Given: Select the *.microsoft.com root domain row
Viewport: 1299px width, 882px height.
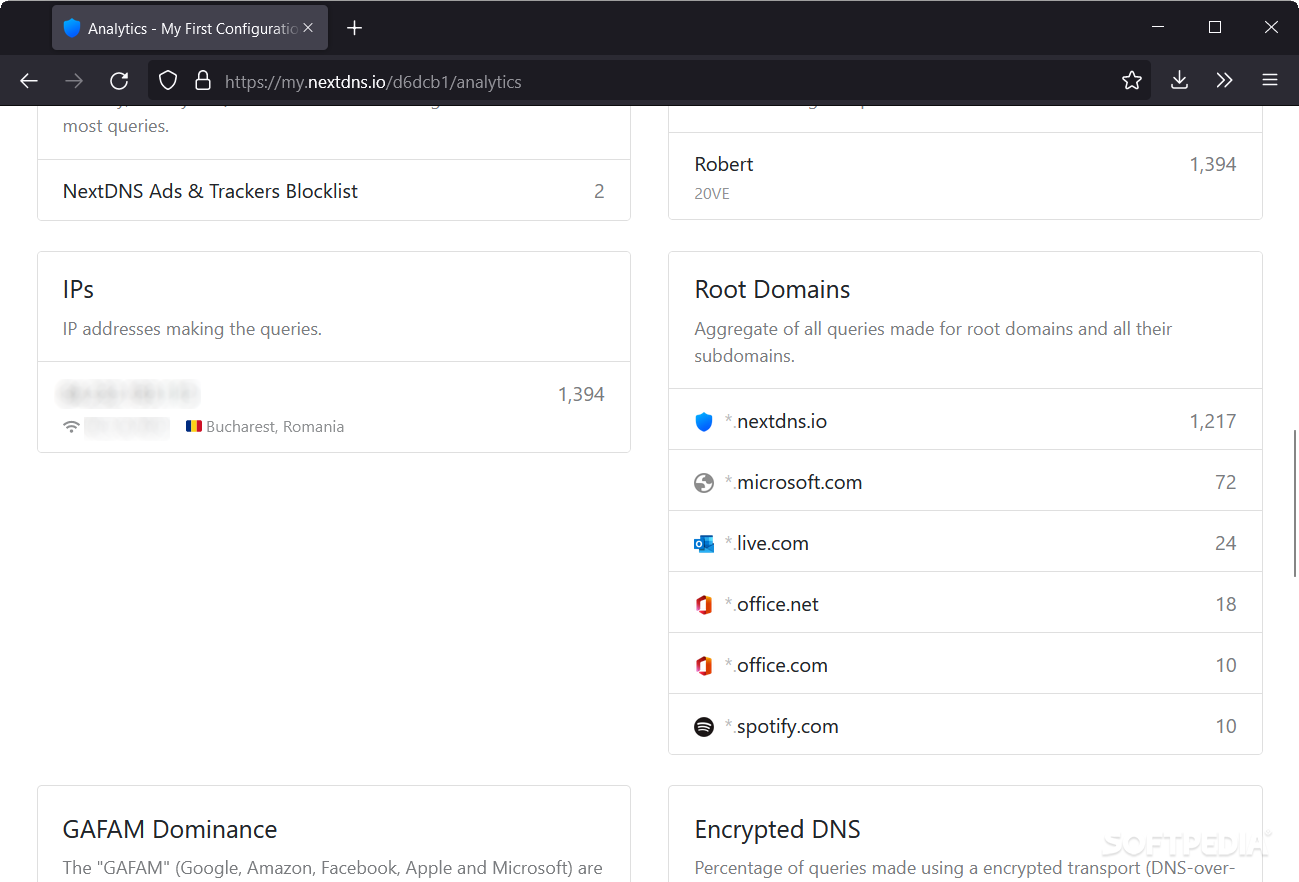Looking at the screenshot, I should click(965, 481).
